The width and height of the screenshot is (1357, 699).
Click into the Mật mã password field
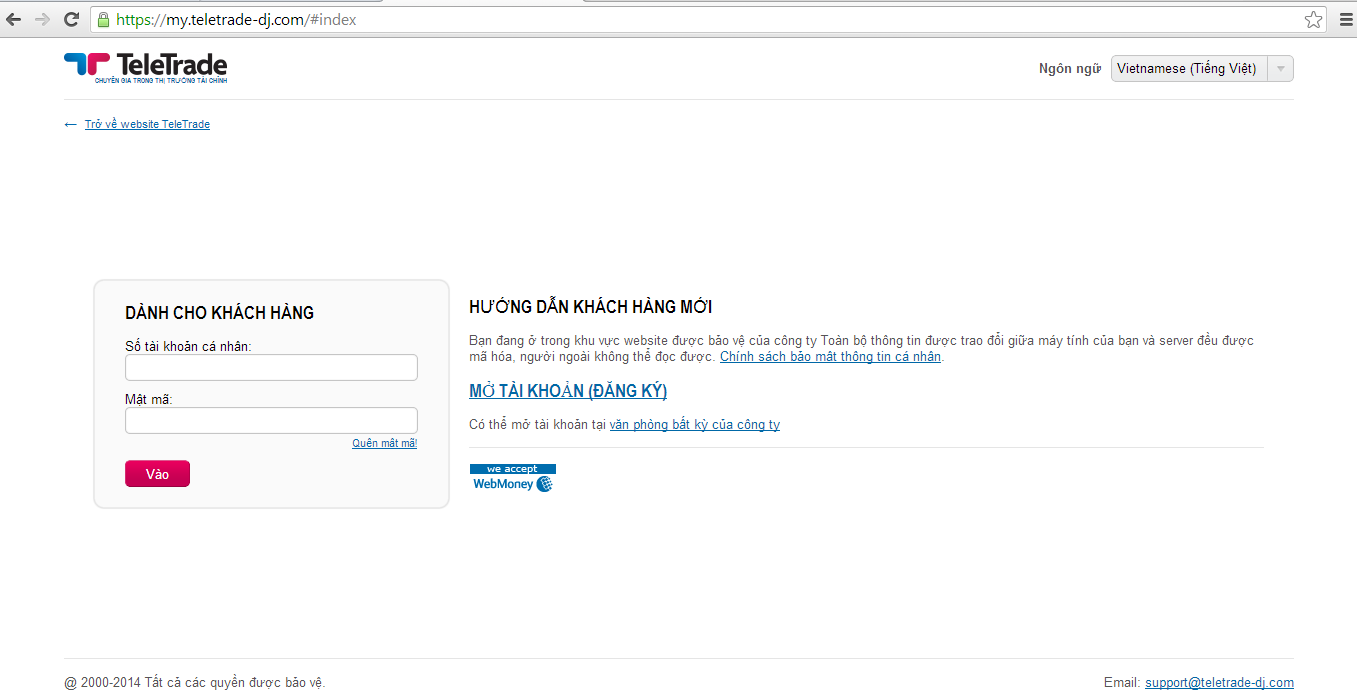coord(271,420)
